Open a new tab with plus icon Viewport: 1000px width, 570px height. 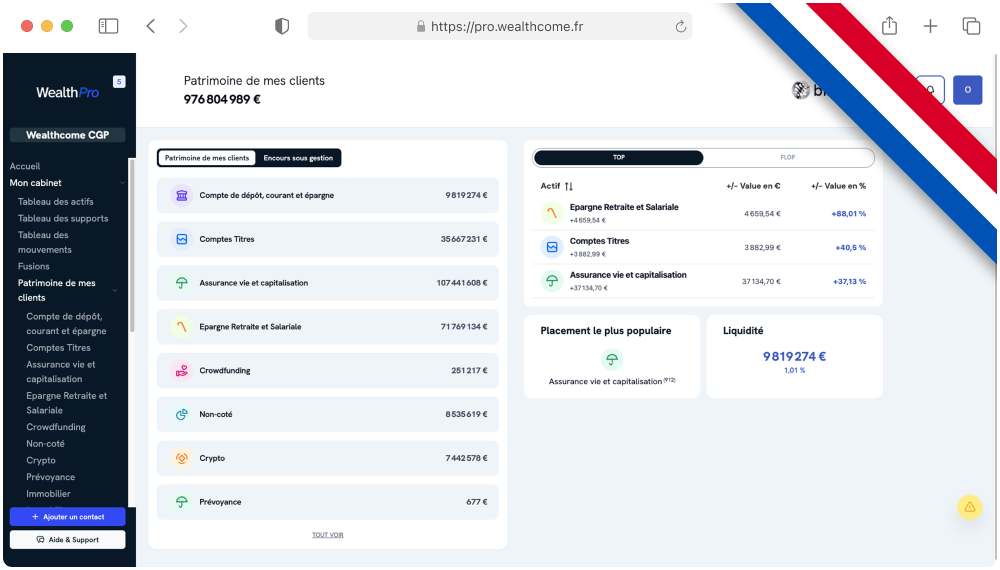tap(930, 26)
